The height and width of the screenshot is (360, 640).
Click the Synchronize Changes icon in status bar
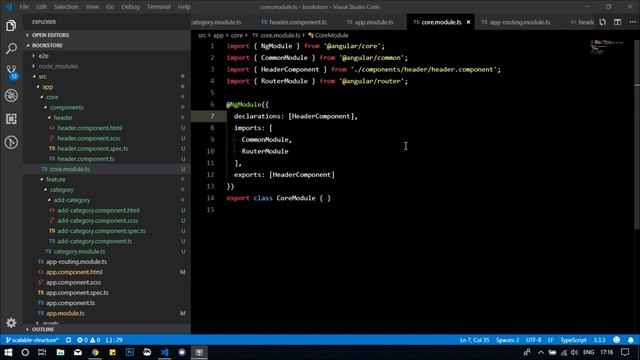pos(68,340)
